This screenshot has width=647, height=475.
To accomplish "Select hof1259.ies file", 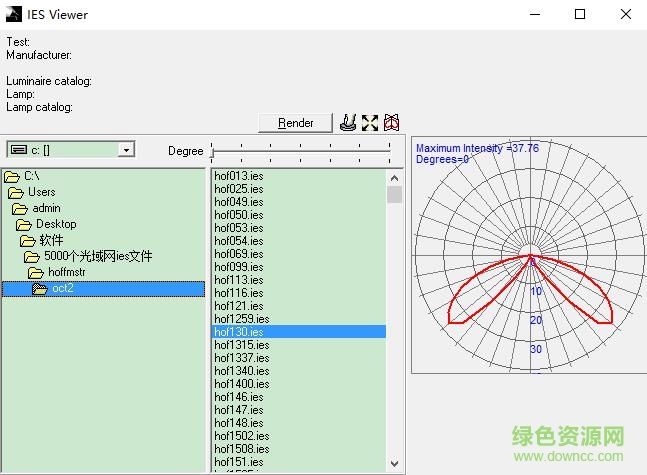I will pos(241,318).
